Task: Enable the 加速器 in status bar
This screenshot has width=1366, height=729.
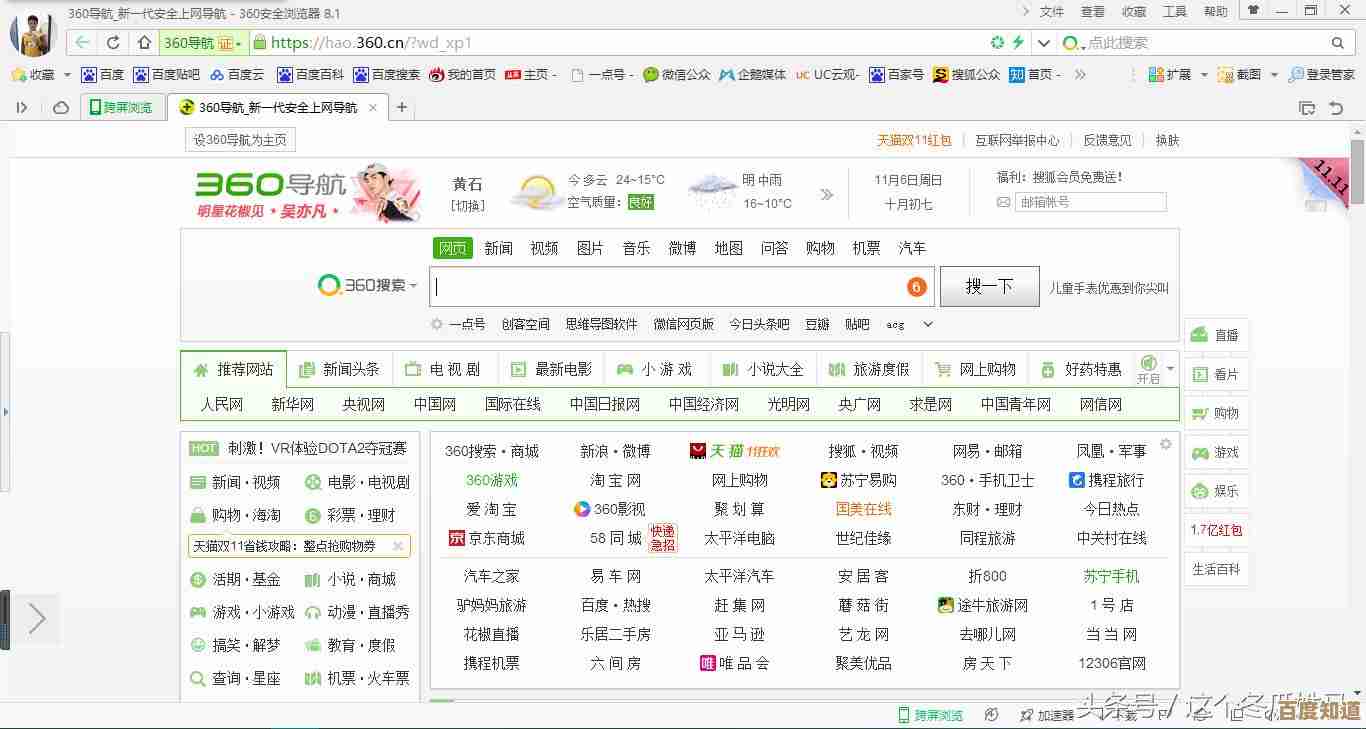Action: (x=1047, y=715)
